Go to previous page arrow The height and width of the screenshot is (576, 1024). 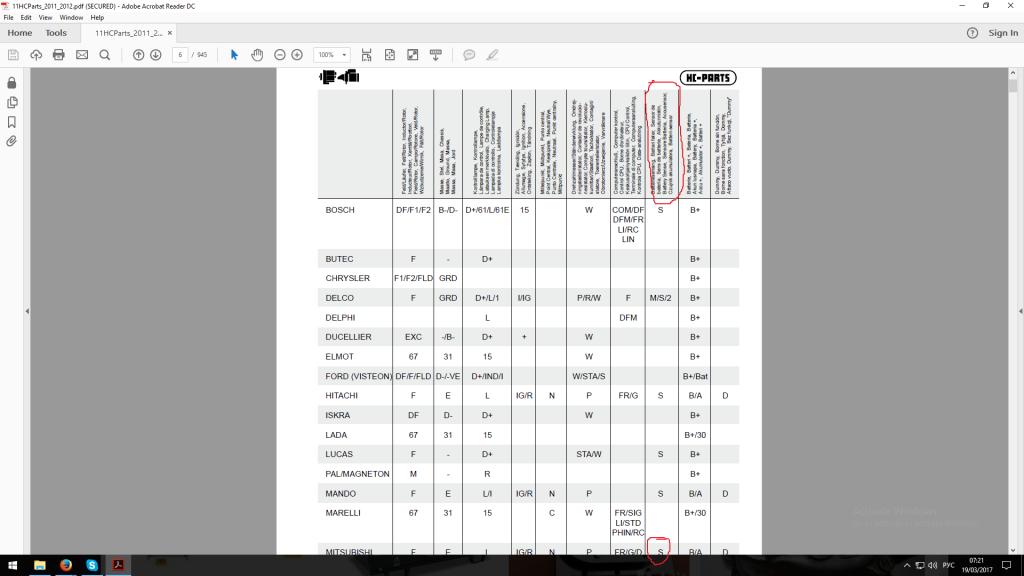[138, 55]
